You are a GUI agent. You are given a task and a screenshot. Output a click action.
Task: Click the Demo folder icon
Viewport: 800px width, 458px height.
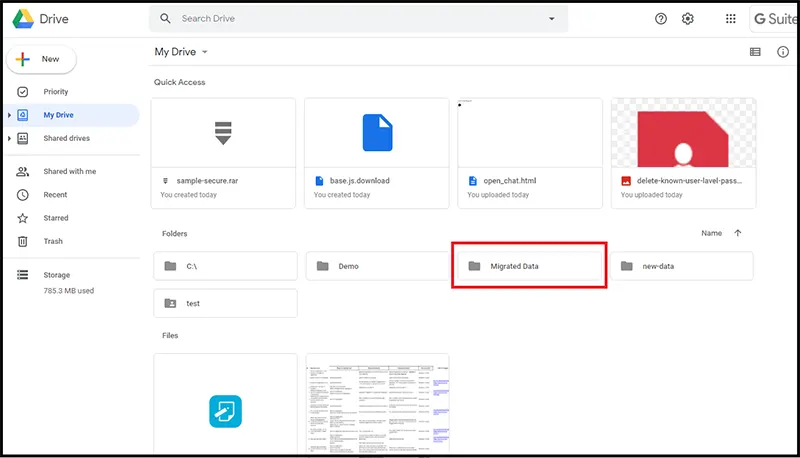[322, 266]
